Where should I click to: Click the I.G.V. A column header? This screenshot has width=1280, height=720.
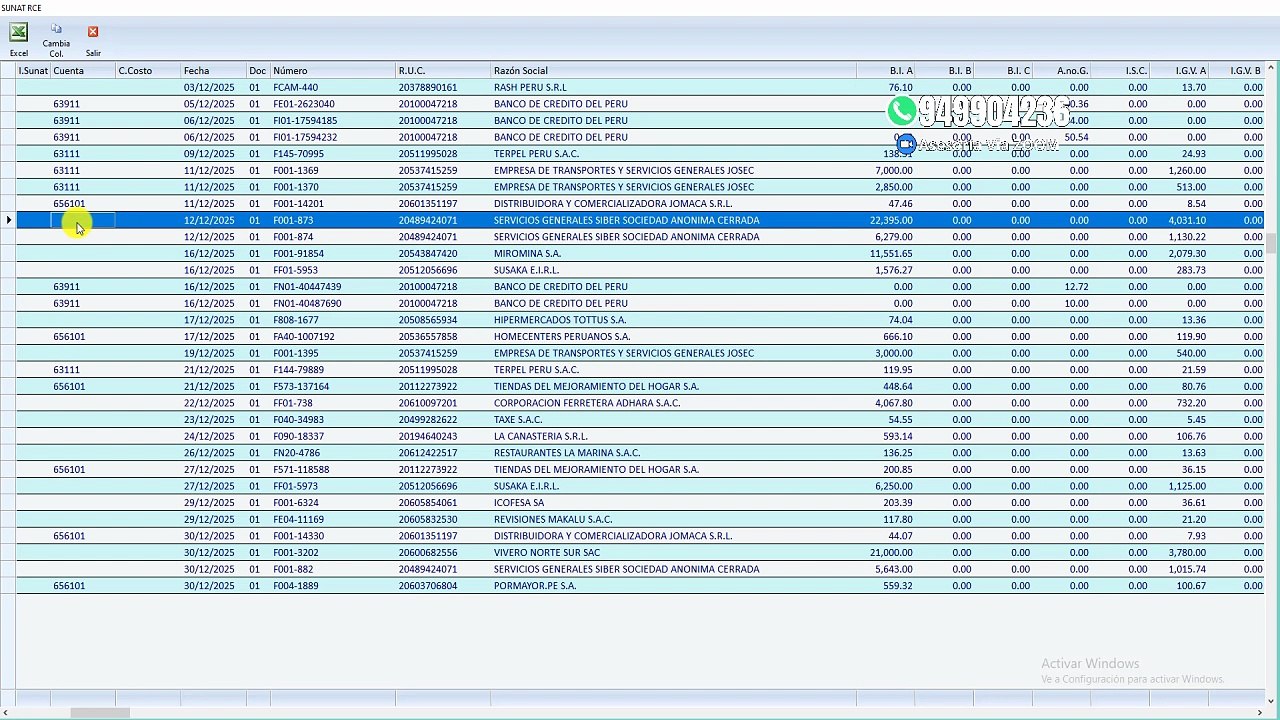click(x=1179, y=71)
